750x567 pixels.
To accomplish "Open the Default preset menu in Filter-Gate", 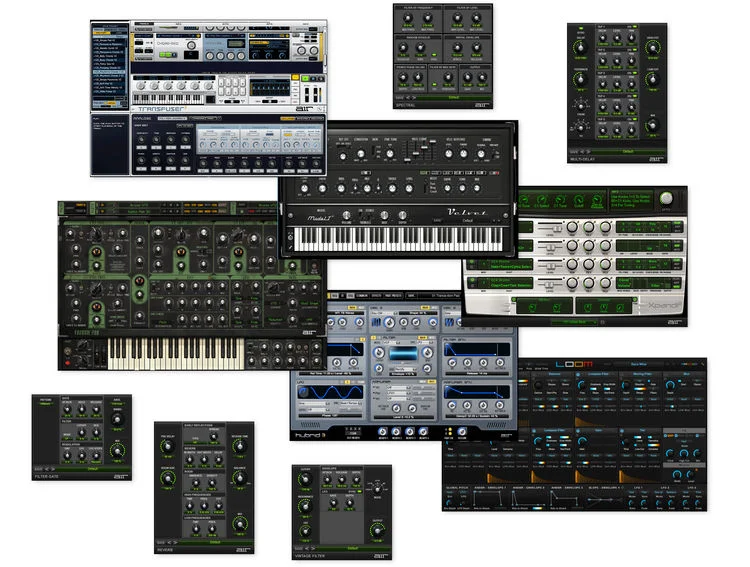I will click(x=93, y=469).
